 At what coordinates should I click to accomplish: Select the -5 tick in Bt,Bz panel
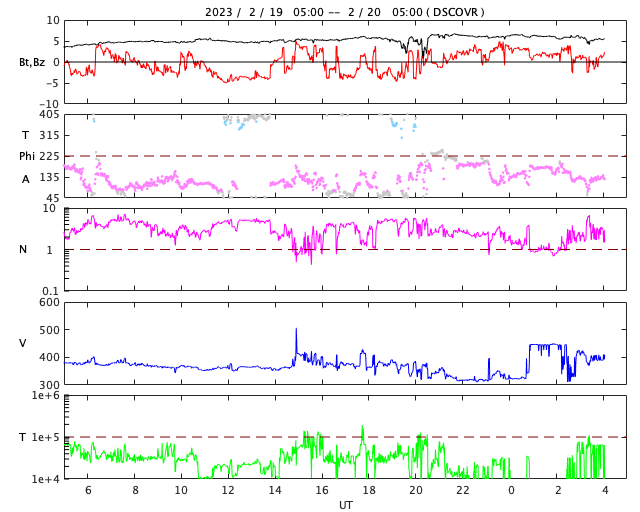53,84
